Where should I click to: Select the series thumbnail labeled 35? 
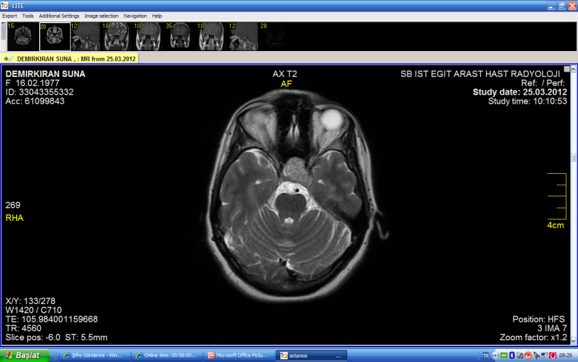coord(180,36)
